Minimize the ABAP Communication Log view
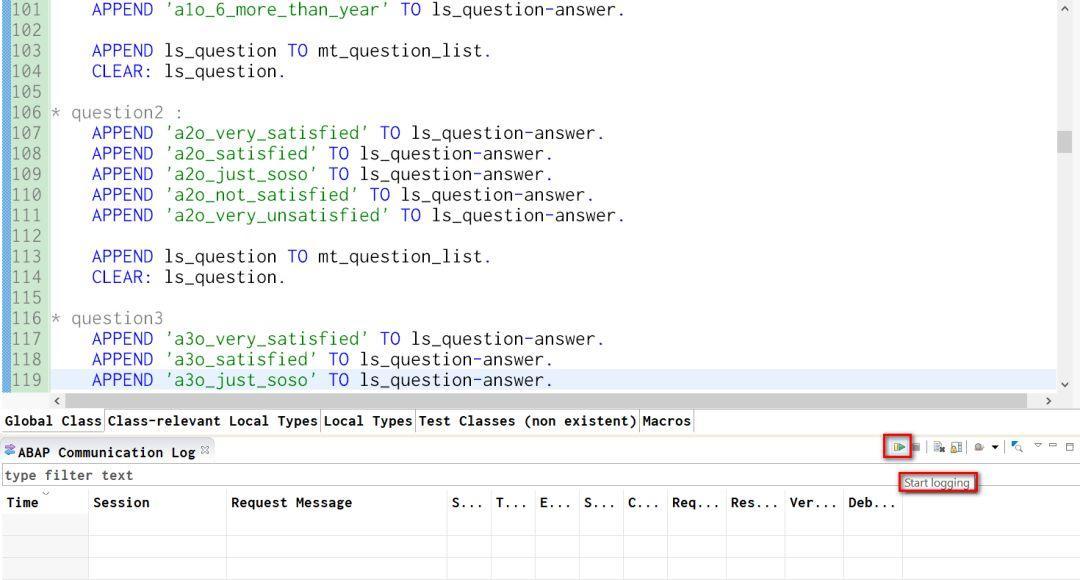 click(1053, 446)
